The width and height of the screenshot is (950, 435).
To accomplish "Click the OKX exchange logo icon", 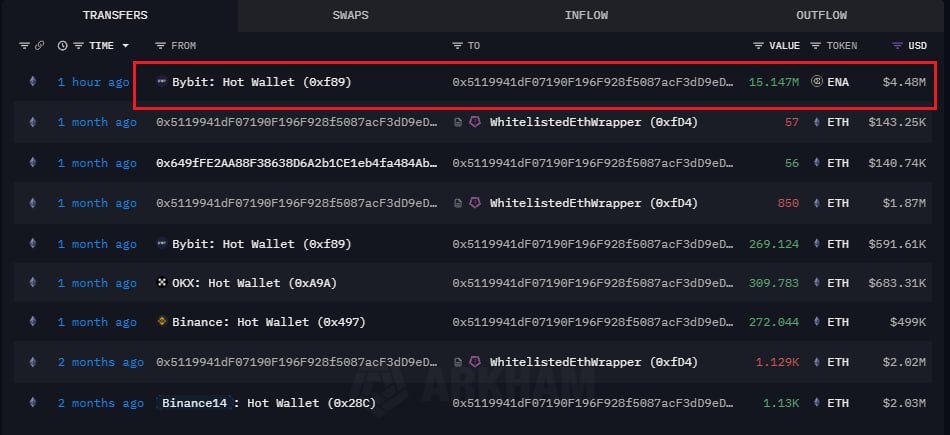I will [162, 283].
